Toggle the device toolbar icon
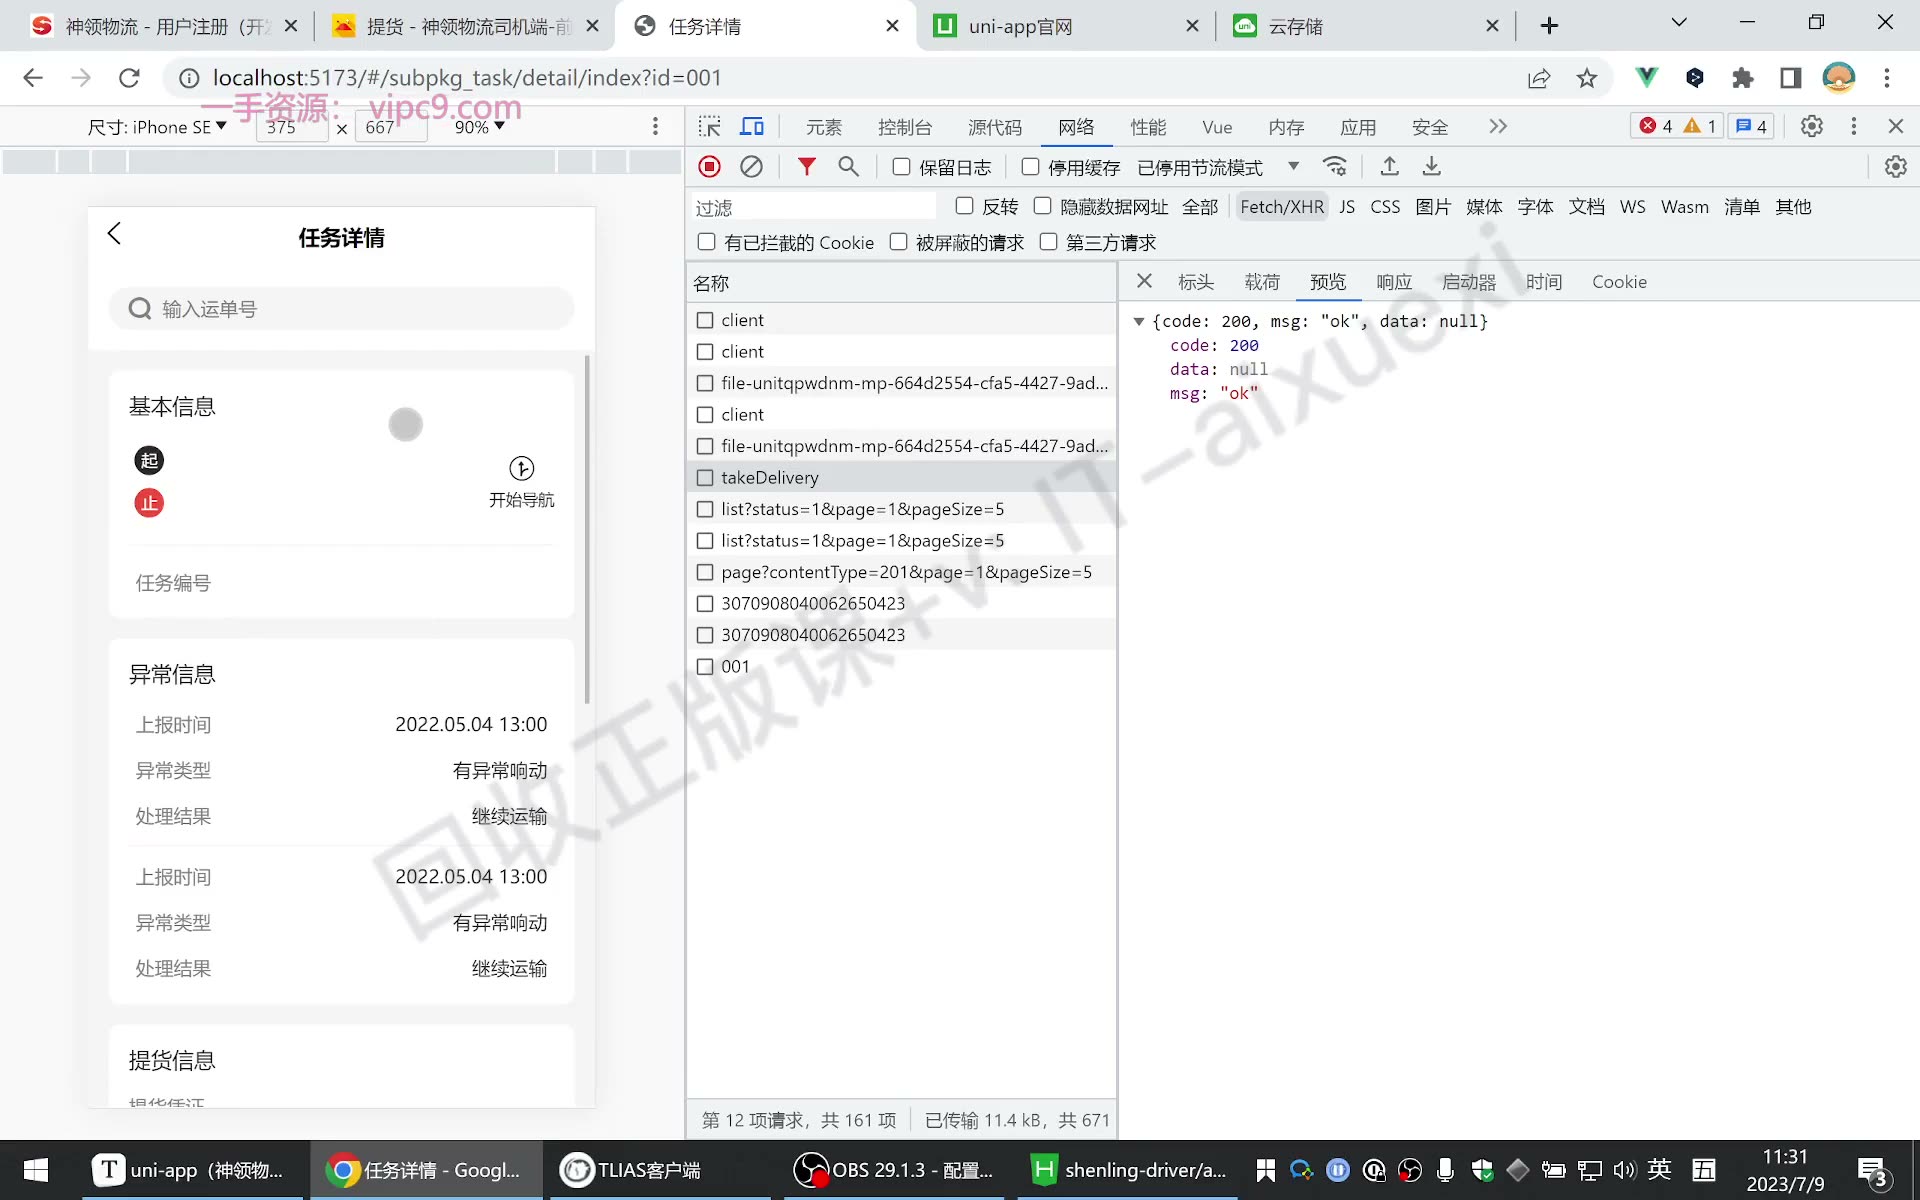This screenshot has height=1200, width=1920. click(752, 126)
